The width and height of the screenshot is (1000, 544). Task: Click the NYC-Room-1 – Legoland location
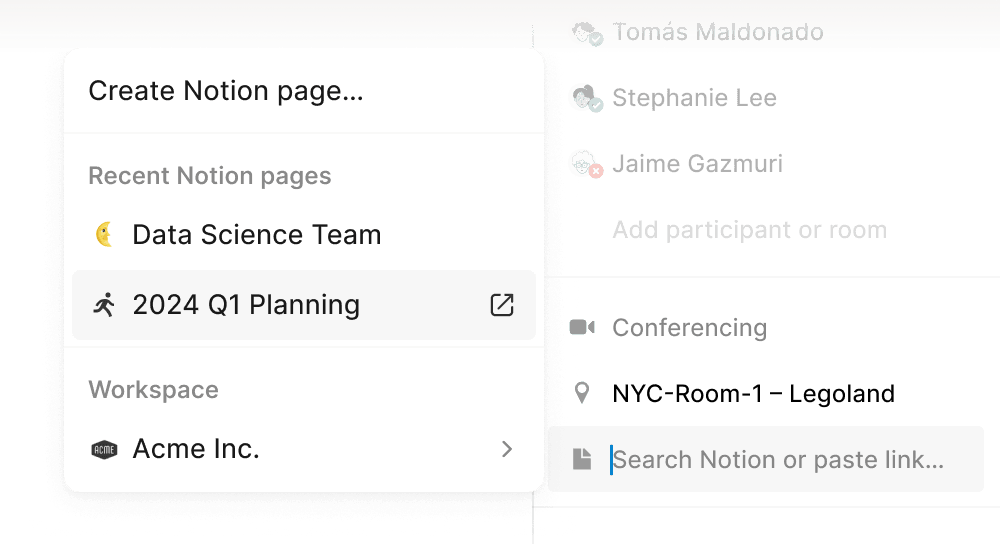(753, 393)
